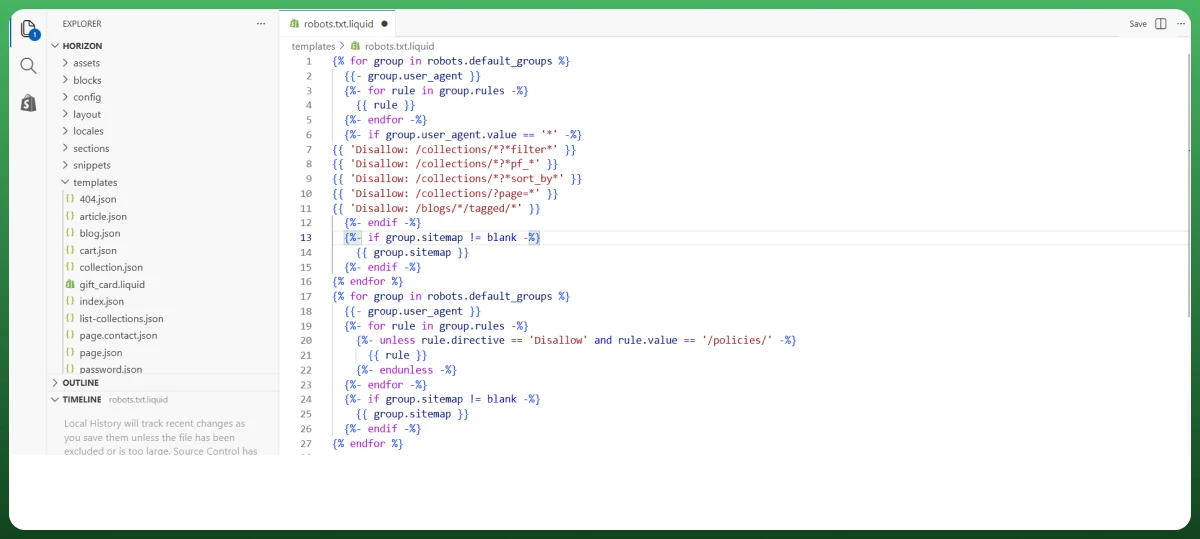
Task: Expand the locales folder
Action: pyautogui.click(x=88, y=131)
